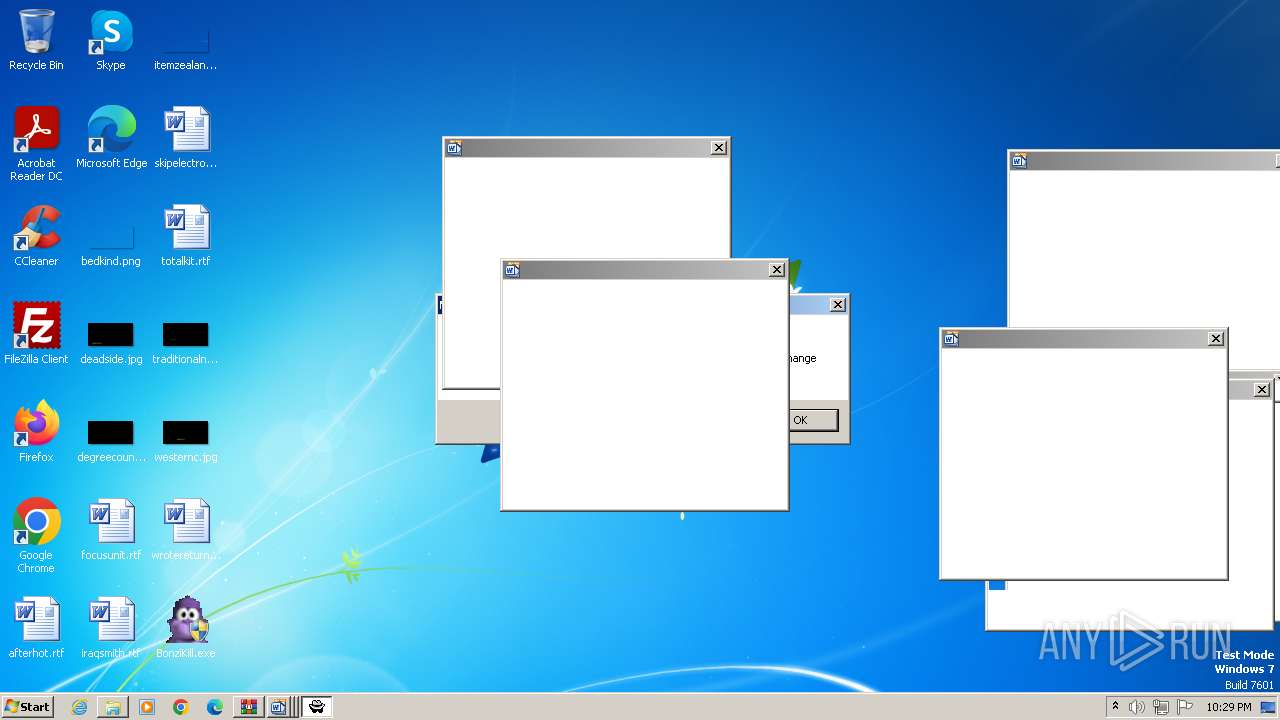The width and height of the screenshot is (1280, 720).
Task: Open the Start menu
Action: [27, 707]
